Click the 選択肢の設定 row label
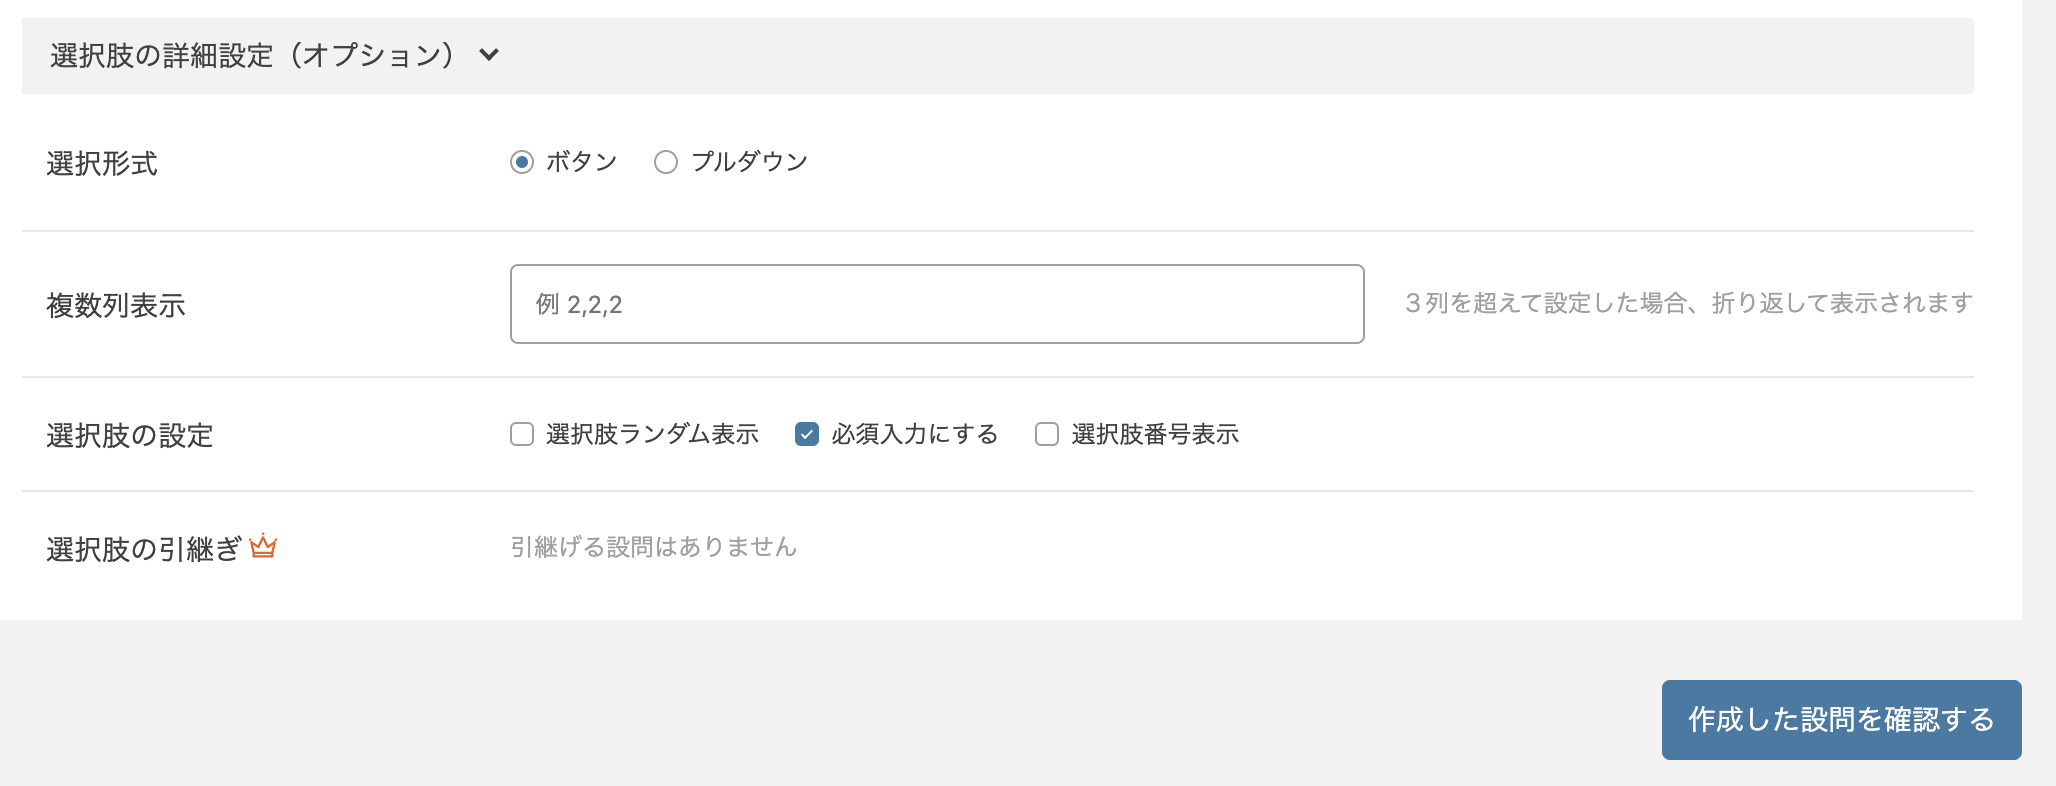The image size is (2056, 786). (x=130, y=435)
